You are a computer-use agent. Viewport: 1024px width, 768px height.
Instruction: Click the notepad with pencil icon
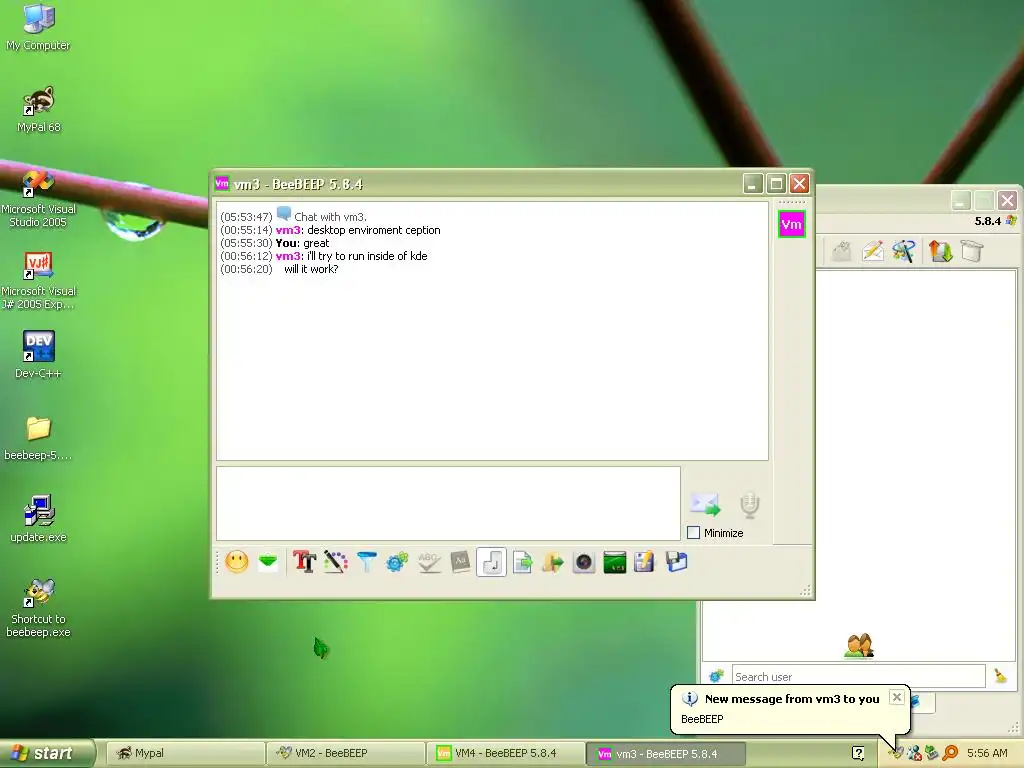(645, 562)
